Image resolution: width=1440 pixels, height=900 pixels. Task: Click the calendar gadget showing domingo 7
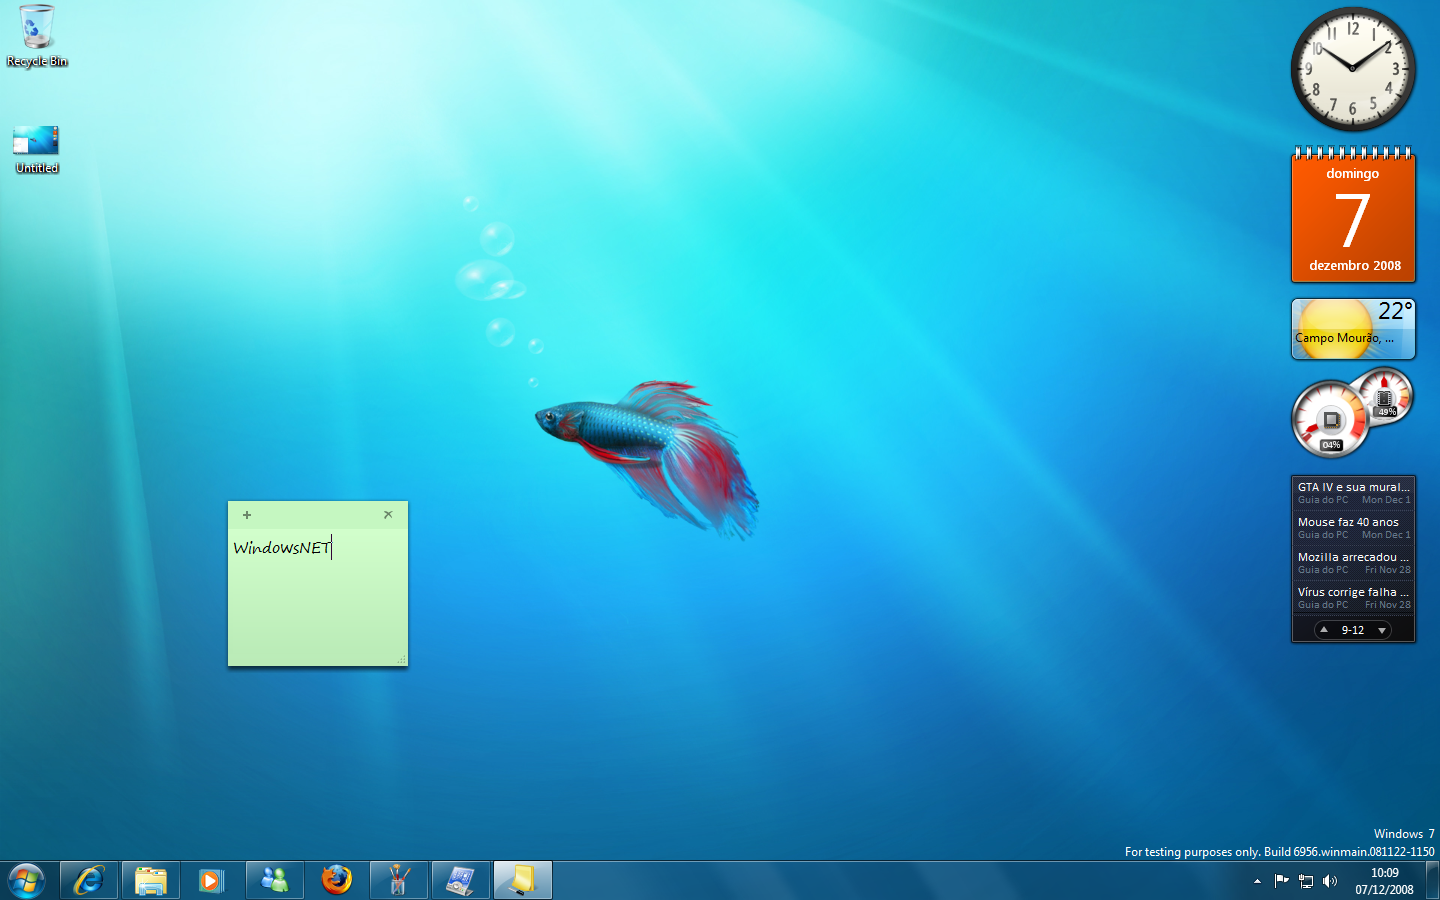1353,215
